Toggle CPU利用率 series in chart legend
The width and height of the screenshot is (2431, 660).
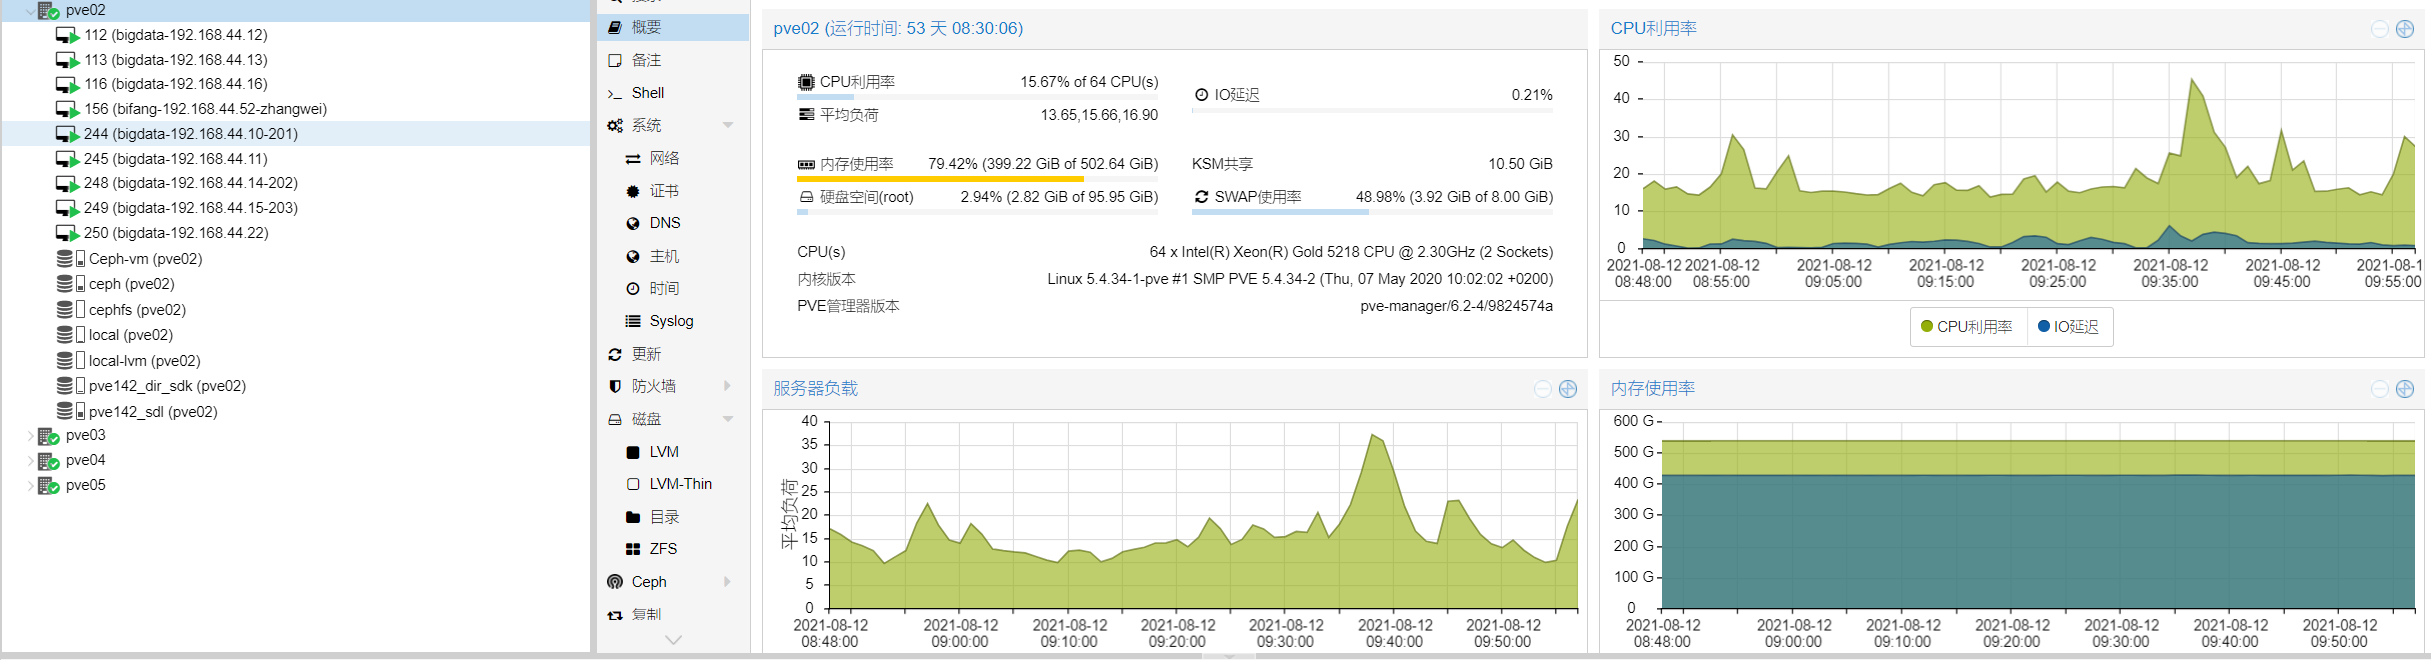click(x=1966, y=327)
